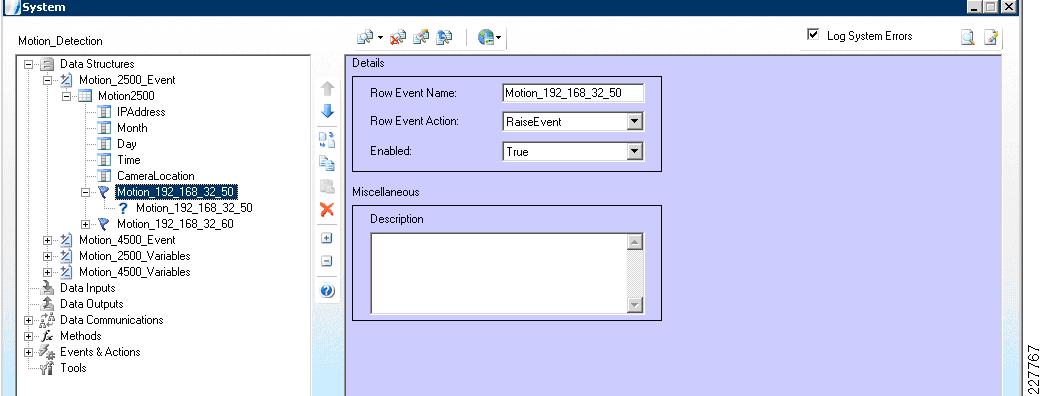Click inside the Description text area

pyautogui.click(x=499, y=273)
